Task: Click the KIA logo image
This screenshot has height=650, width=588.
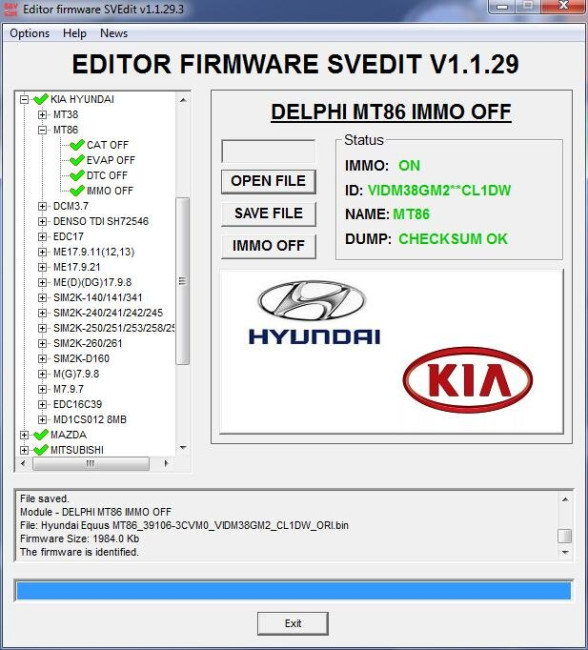Action: (x=468, y=380)
